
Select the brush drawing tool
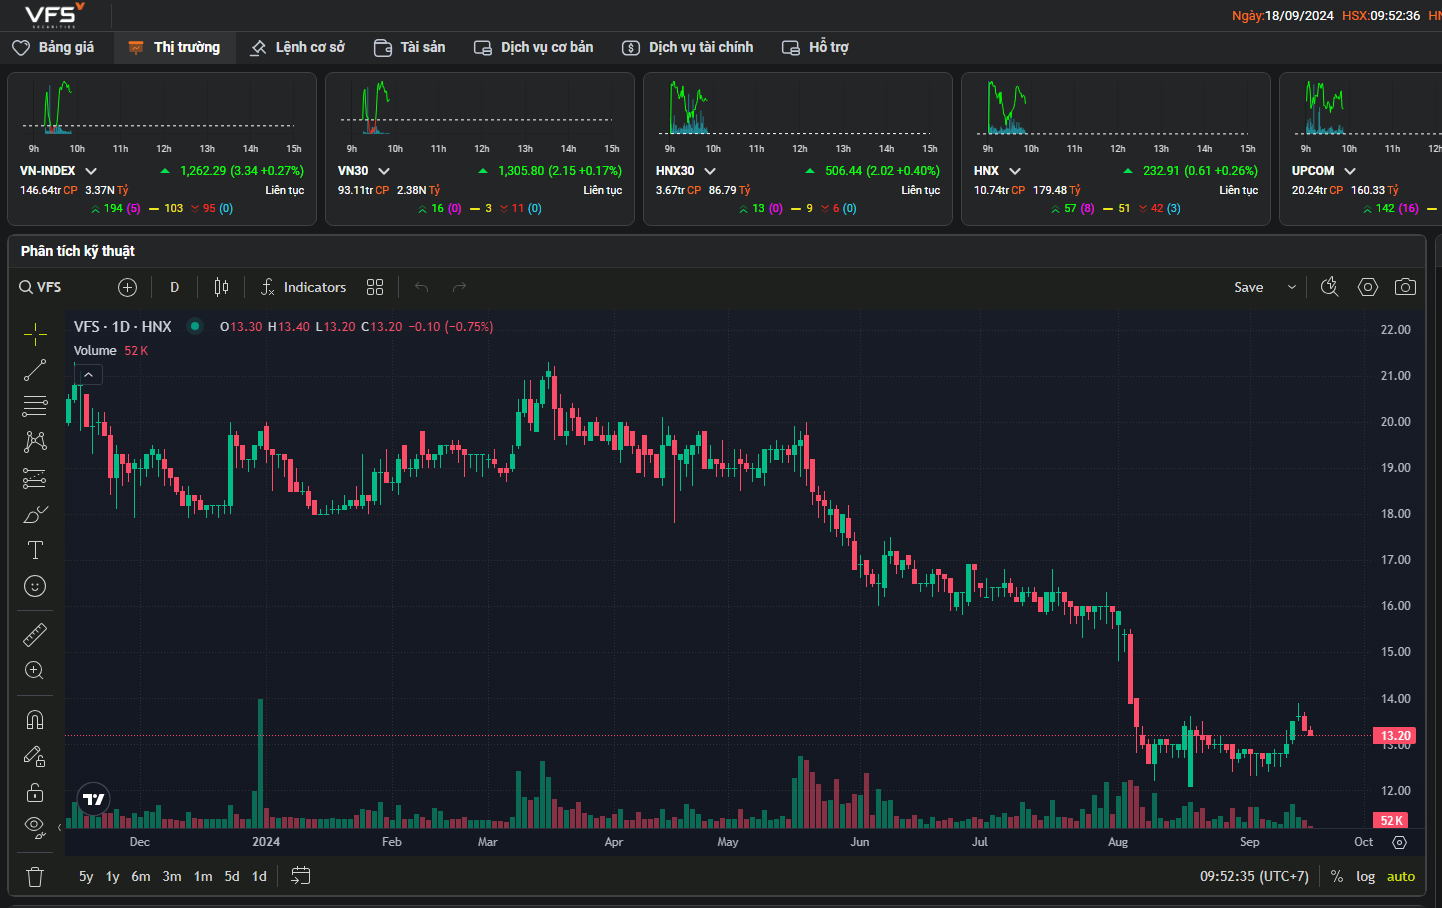(x=35, y=514)
